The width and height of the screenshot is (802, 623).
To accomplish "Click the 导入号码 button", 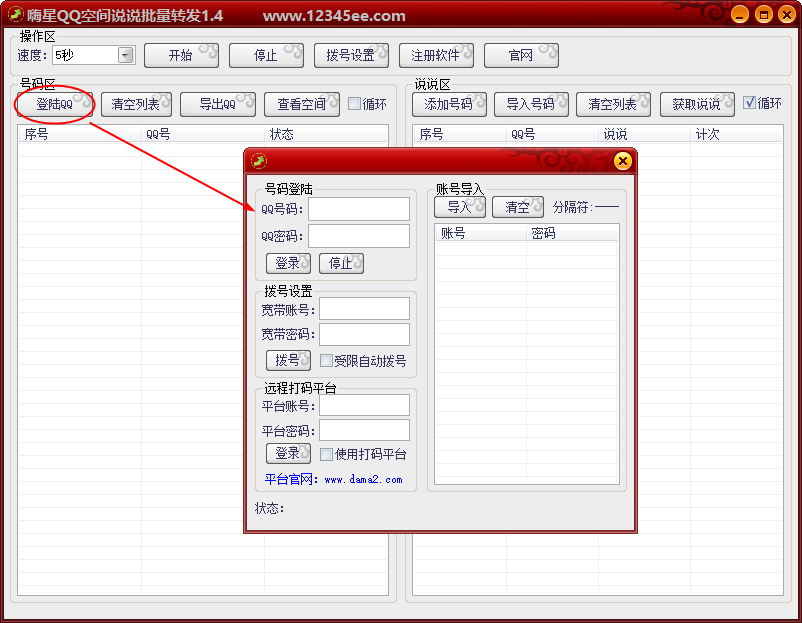I will (x=531, y=104).
